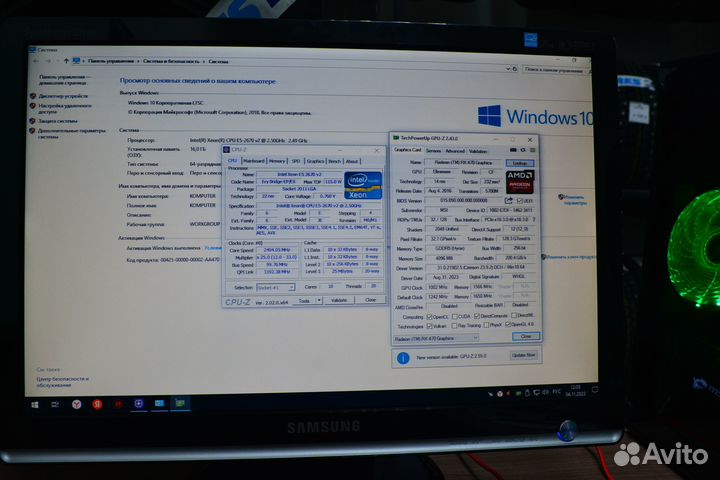Click the Device Manager shield icon

[x=33, y=96]
